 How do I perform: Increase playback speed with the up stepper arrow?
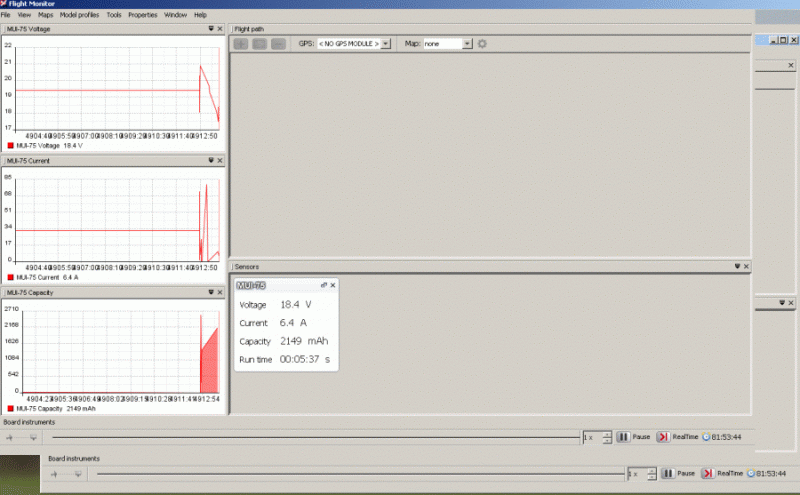tap(607, 434)
